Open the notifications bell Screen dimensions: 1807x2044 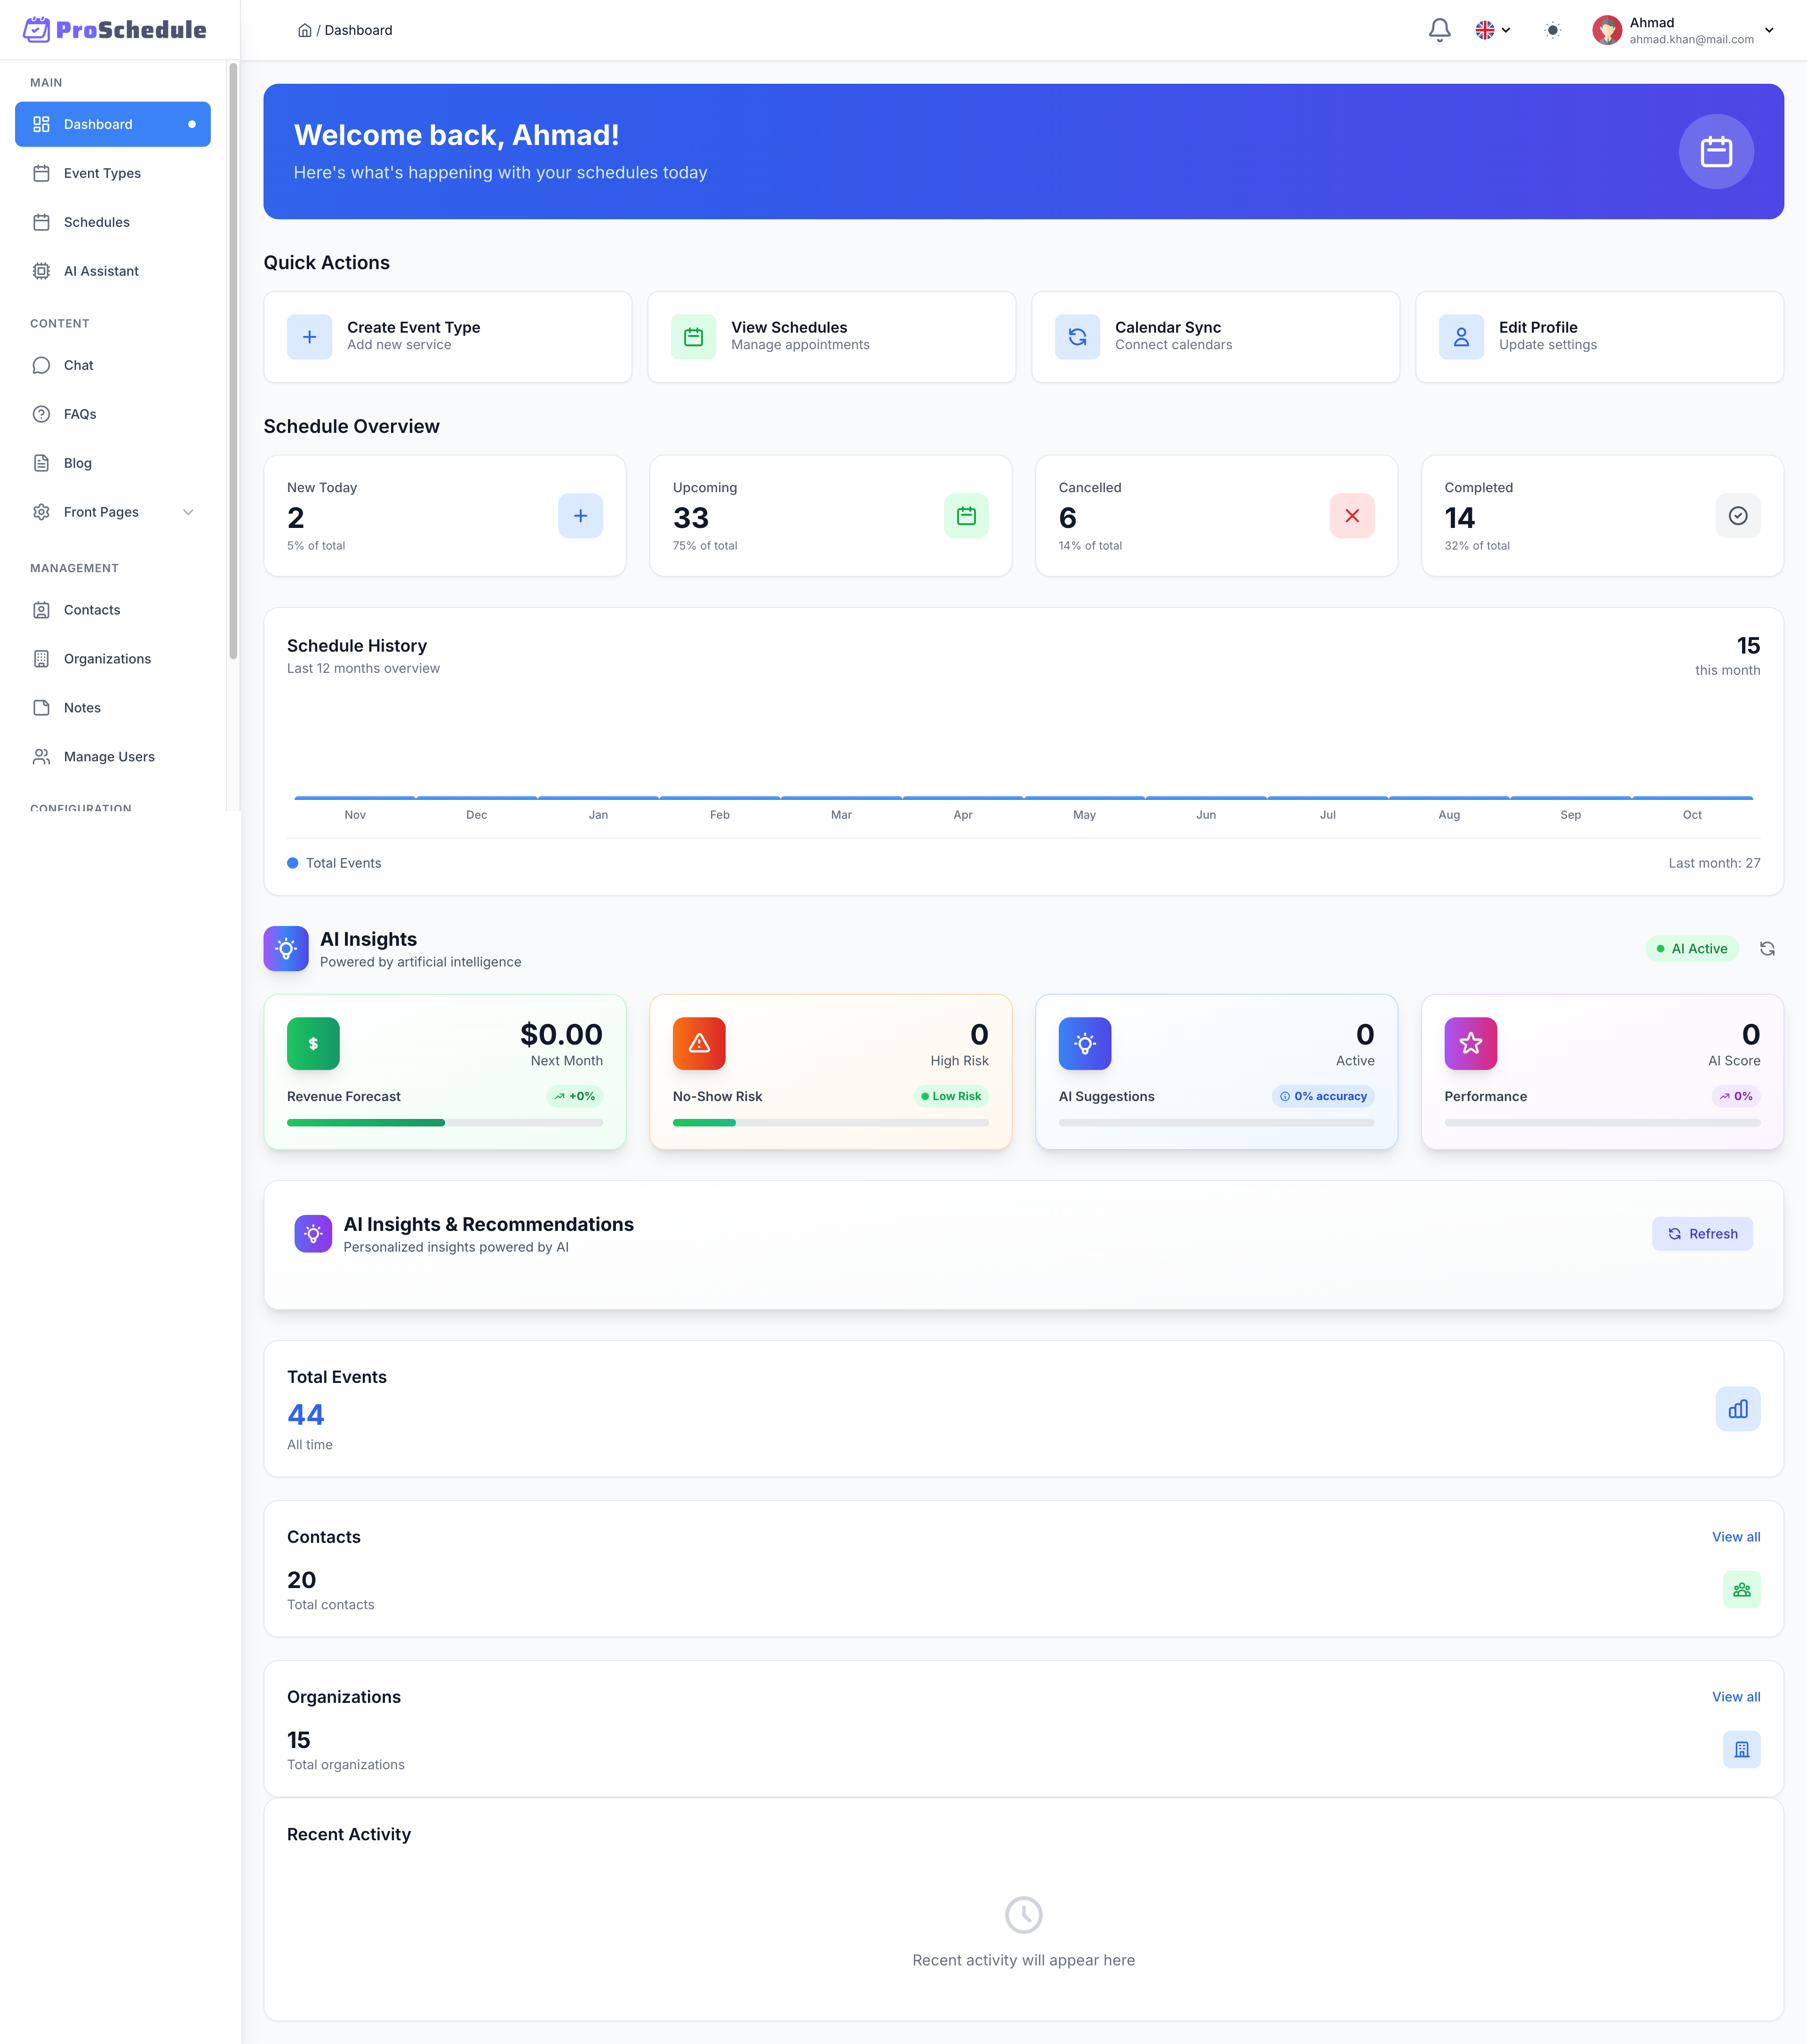pos(1439,30)
